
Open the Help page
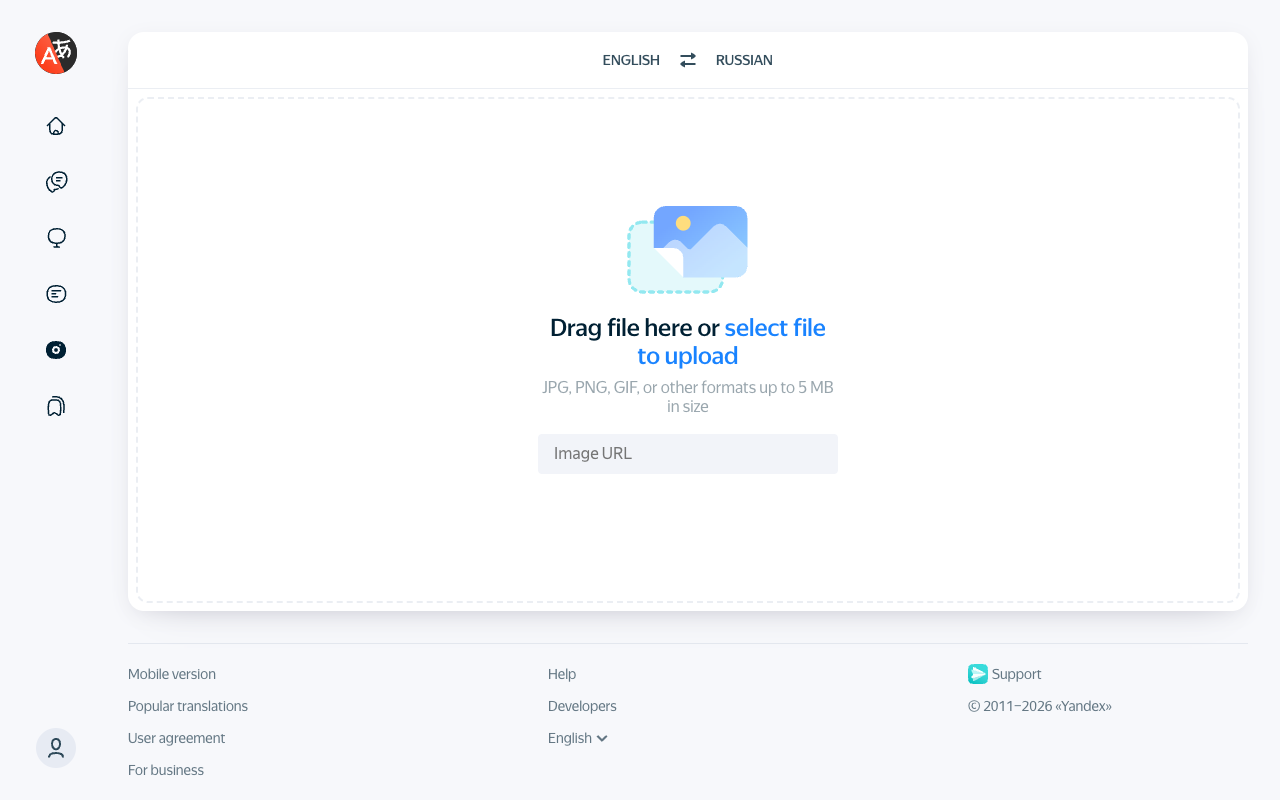point(562,674)
